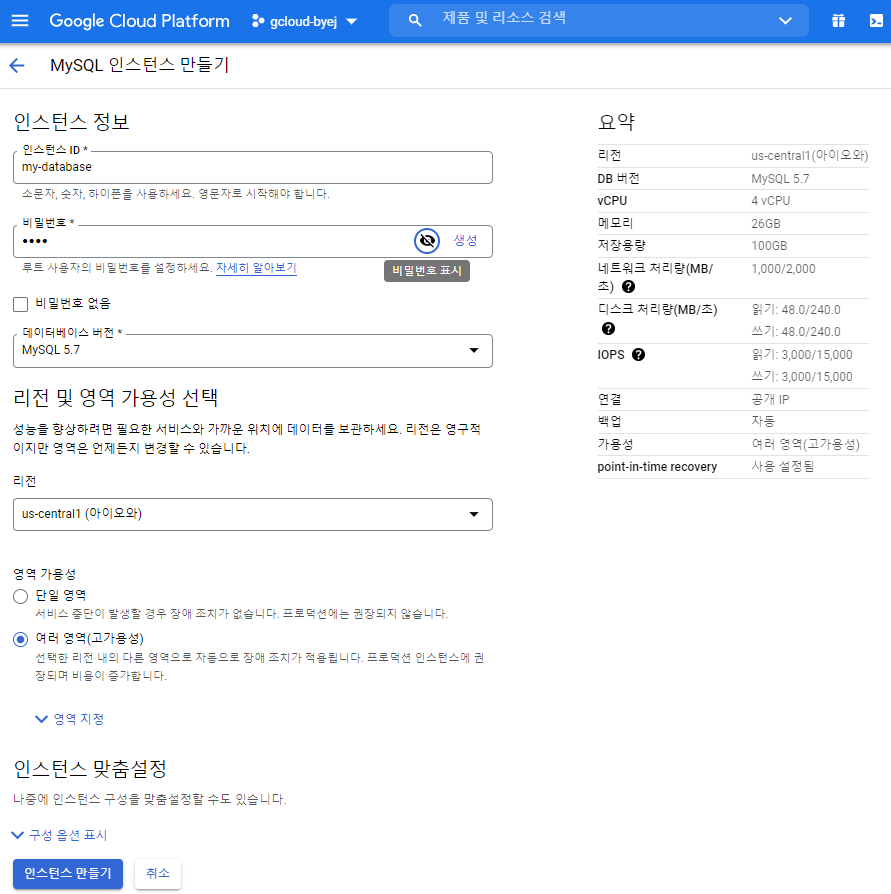
Task: Click summary value 사용 설정됨
Action: click(x=782, y=467)
